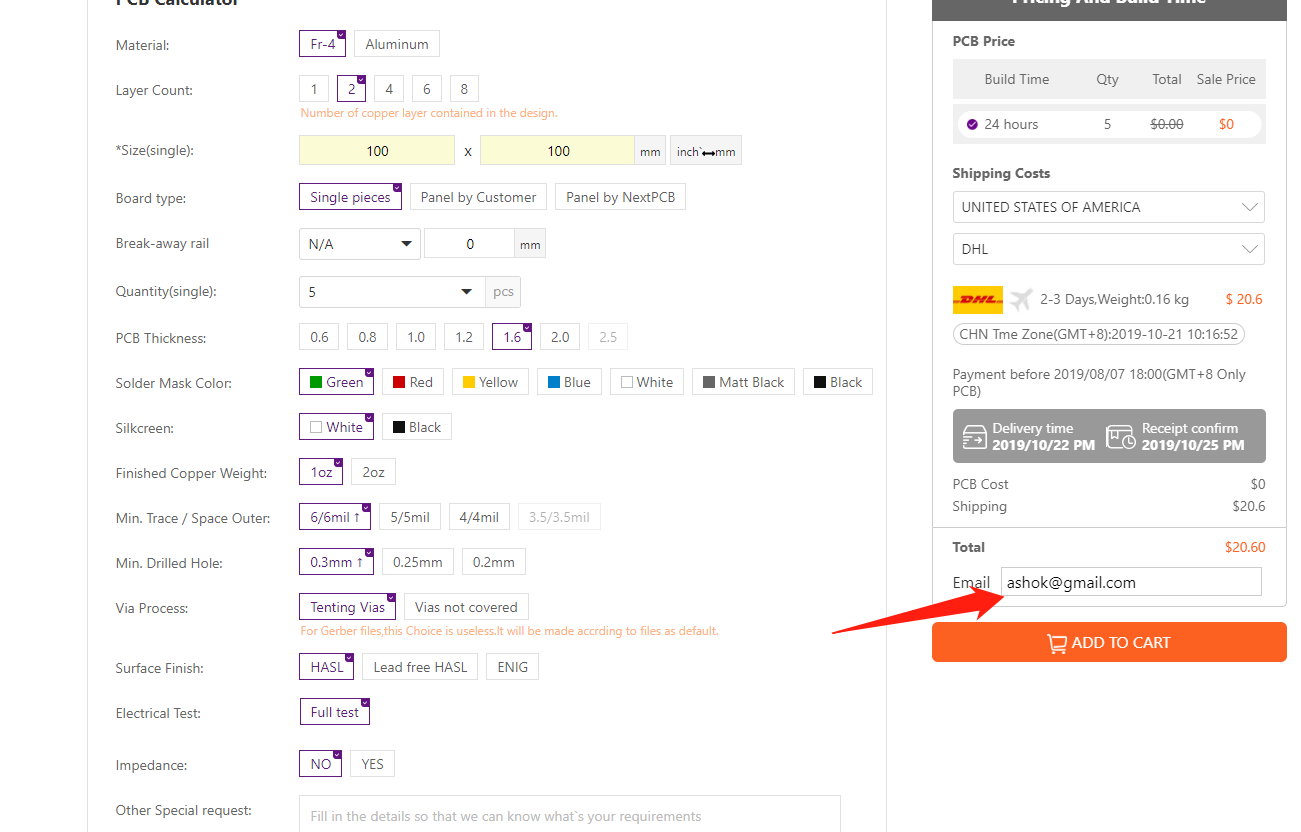
Task: Click the Receipt confirm icon
Action: (1120, 437)
